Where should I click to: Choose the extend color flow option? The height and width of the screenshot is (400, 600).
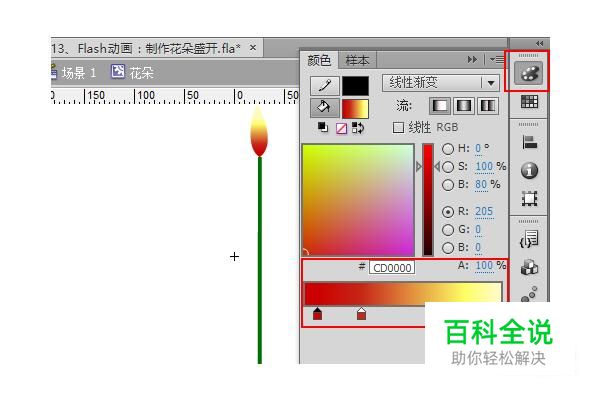coord(439,106)
